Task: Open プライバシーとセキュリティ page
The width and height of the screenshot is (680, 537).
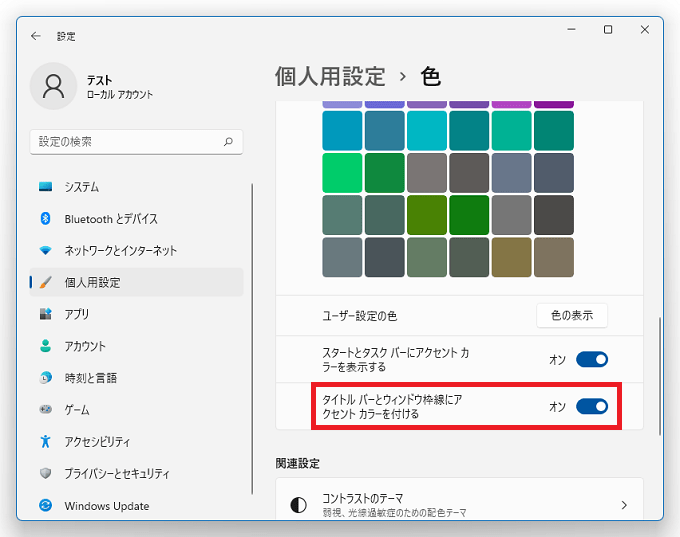Action: (136, 473)
